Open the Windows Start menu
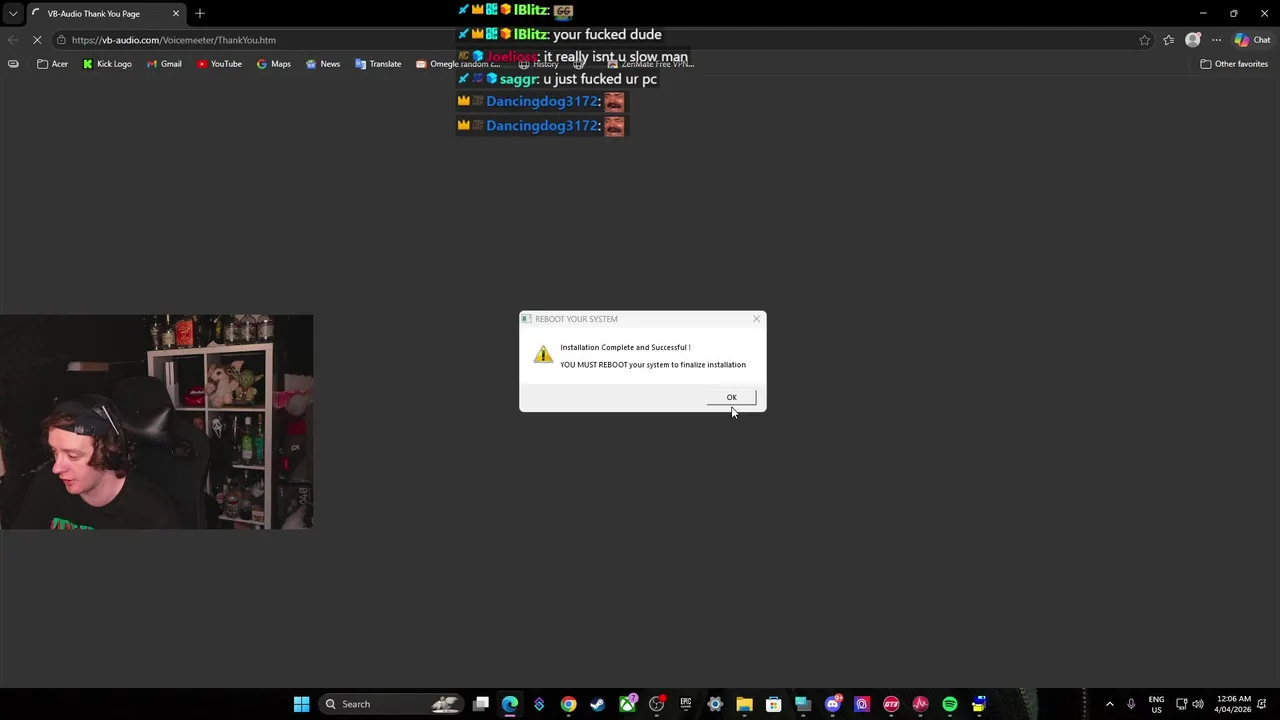This screenshot has height=720, width=1280. 301,704
